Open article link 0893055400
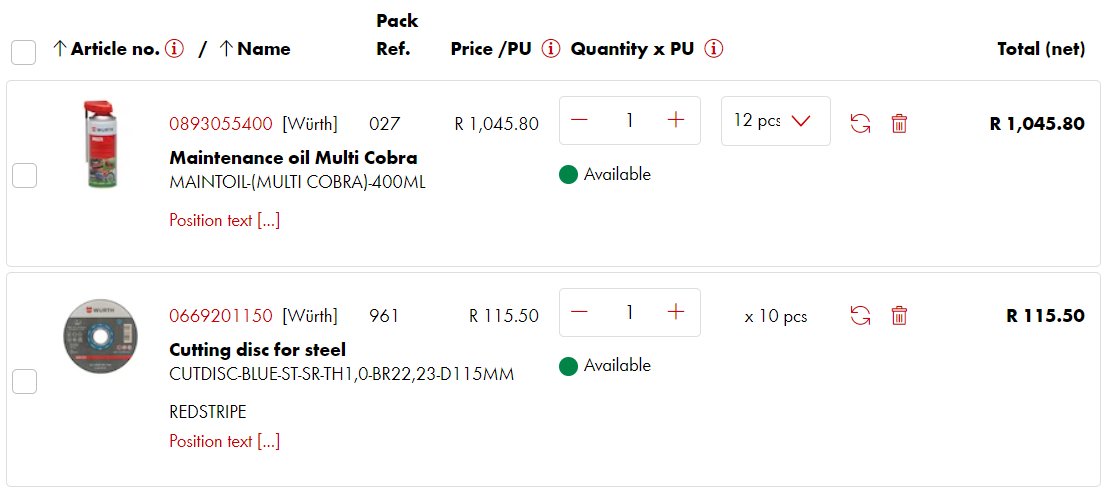 pos(220,124)
